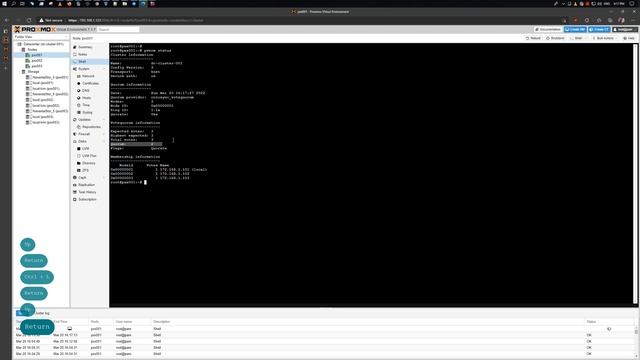The height and width of the screenshot is (360, 640).
Task: Sort by the Status column header
Action: point(591,322)
